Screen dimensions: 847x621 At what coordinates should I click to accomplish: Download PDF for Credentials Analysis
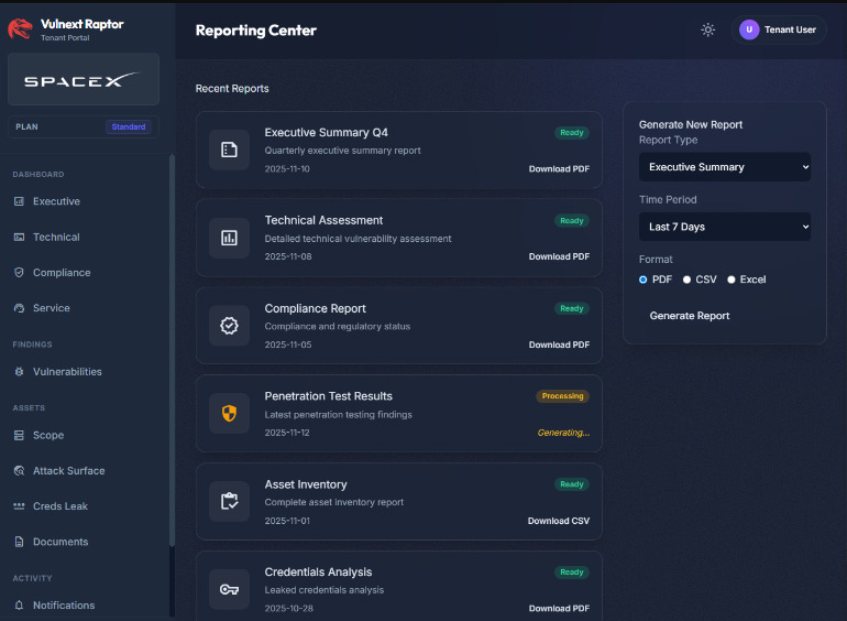tap(559, 608)
